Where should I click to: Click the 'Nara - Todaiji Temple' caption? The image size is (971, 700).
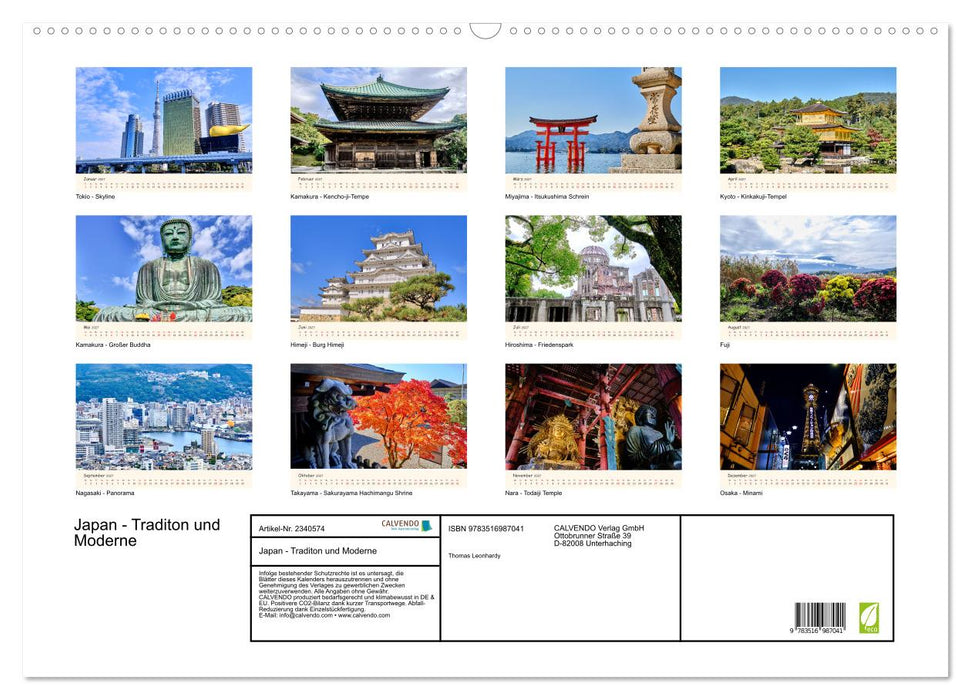click(533, 493)
